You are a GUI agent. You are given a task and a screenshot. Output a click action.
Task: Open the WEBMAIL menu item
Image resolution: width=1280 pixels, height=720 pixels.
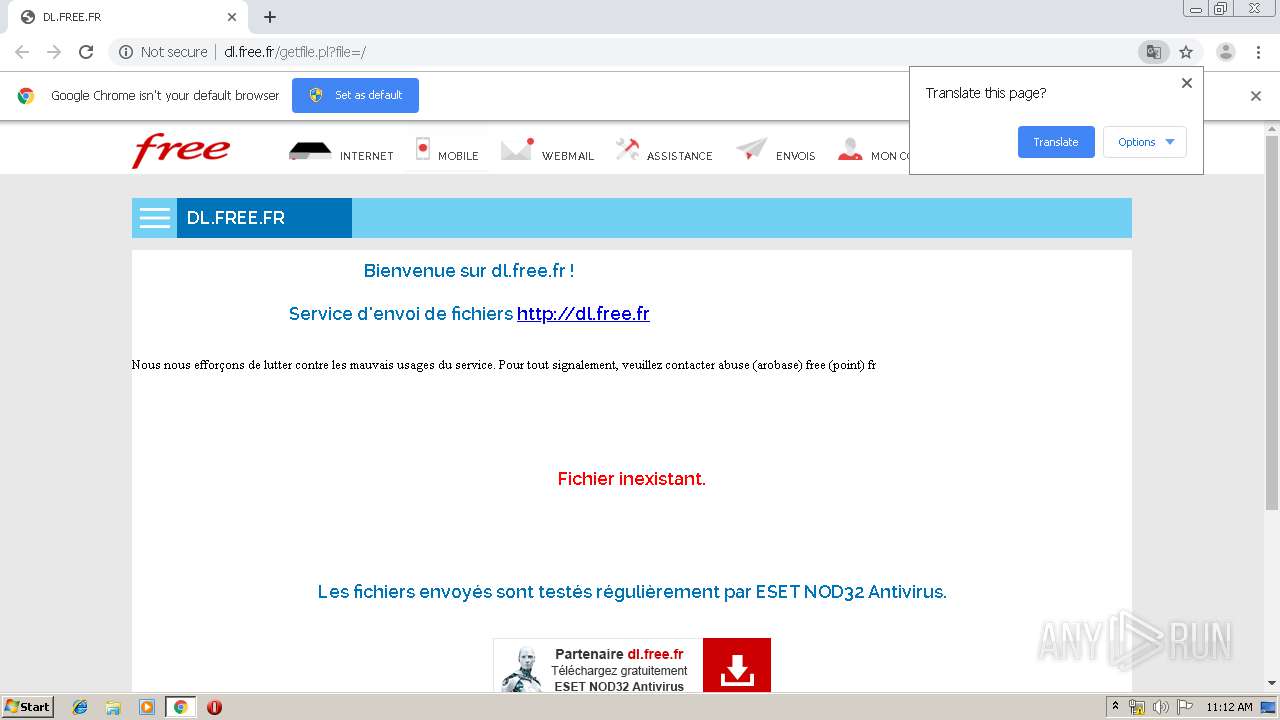pyautogui.click(x=547, y=151)
